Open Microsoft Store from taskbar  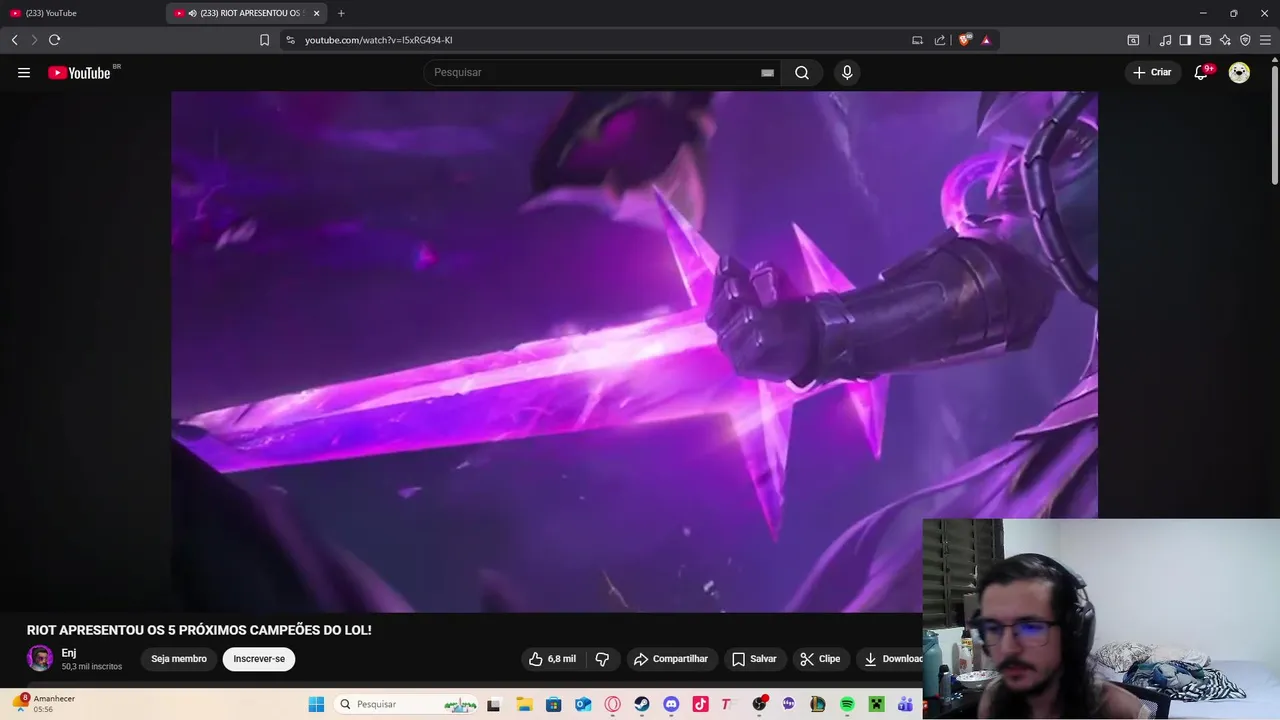click(553, 704)
